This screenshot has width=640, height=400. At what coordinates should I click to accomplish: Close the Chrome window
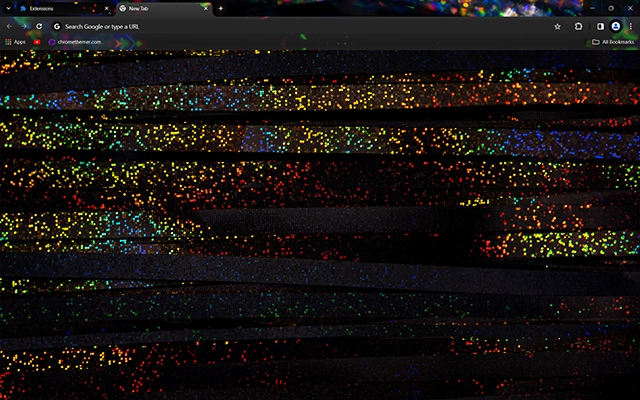click(x=630, y=8)
